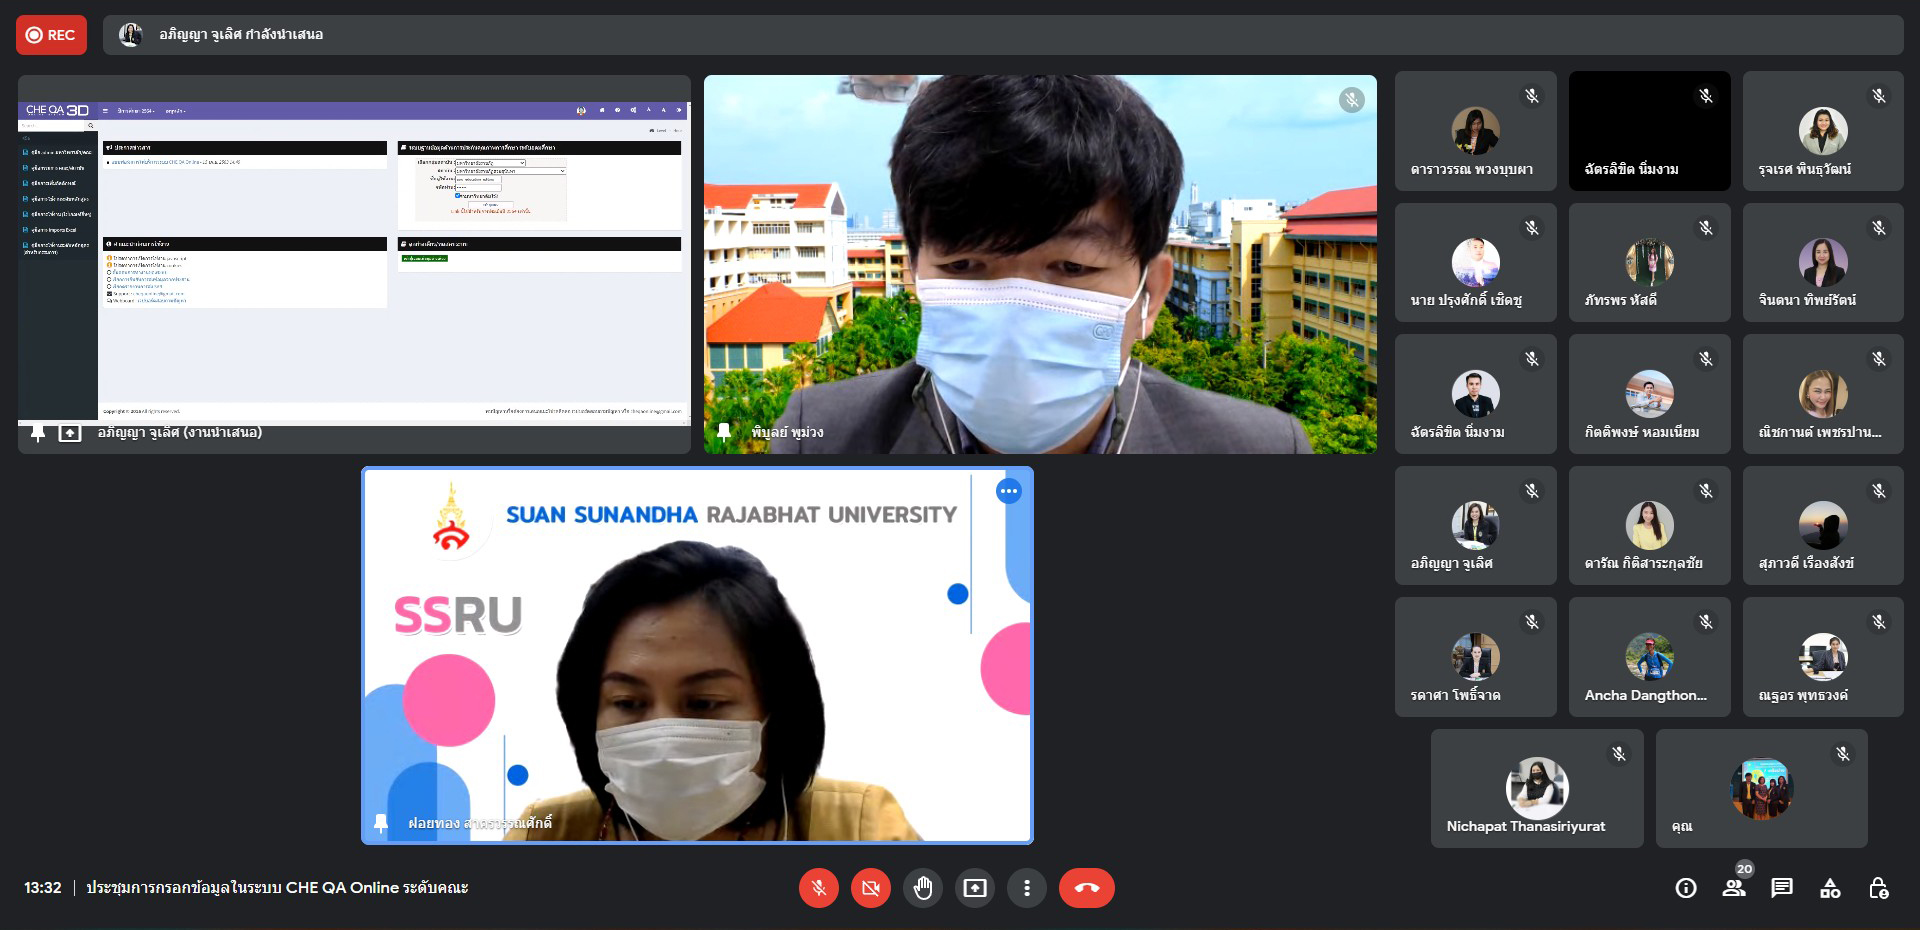
Task: Turn on the camera
Action: (870, 888)
